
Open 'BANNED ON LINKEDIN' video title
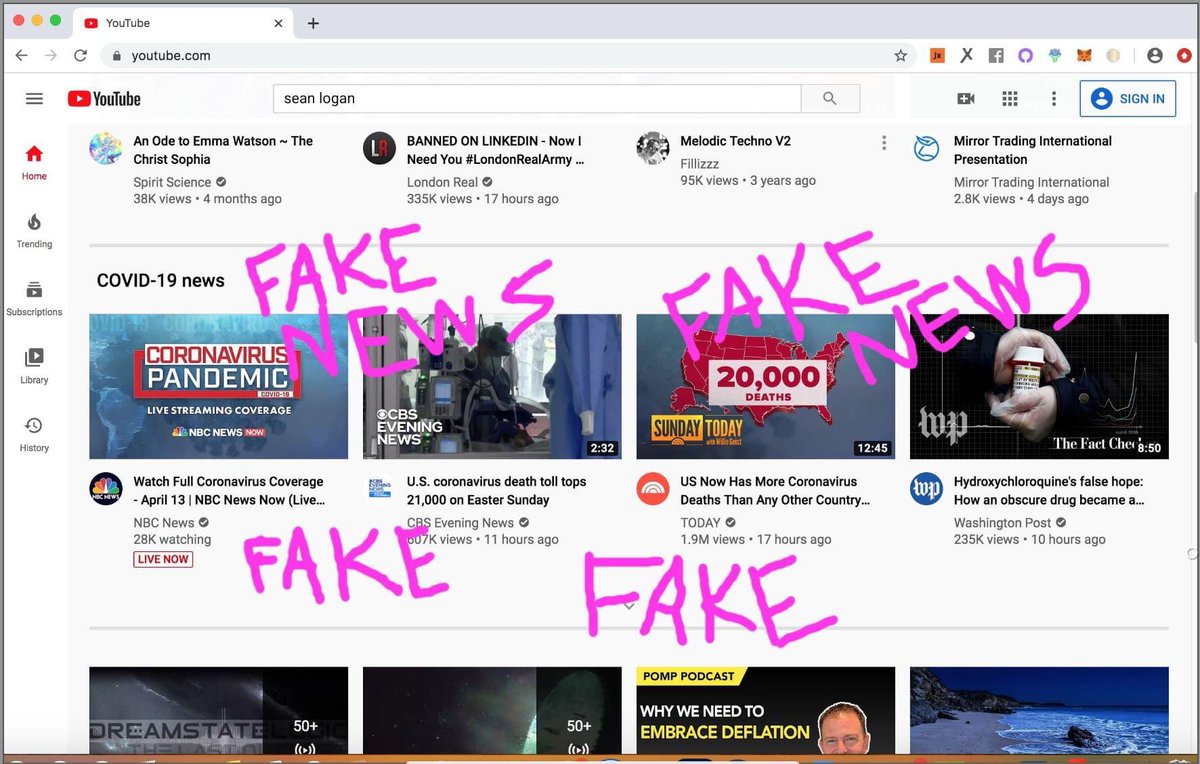pyautogui.click(x=495, y=150)
